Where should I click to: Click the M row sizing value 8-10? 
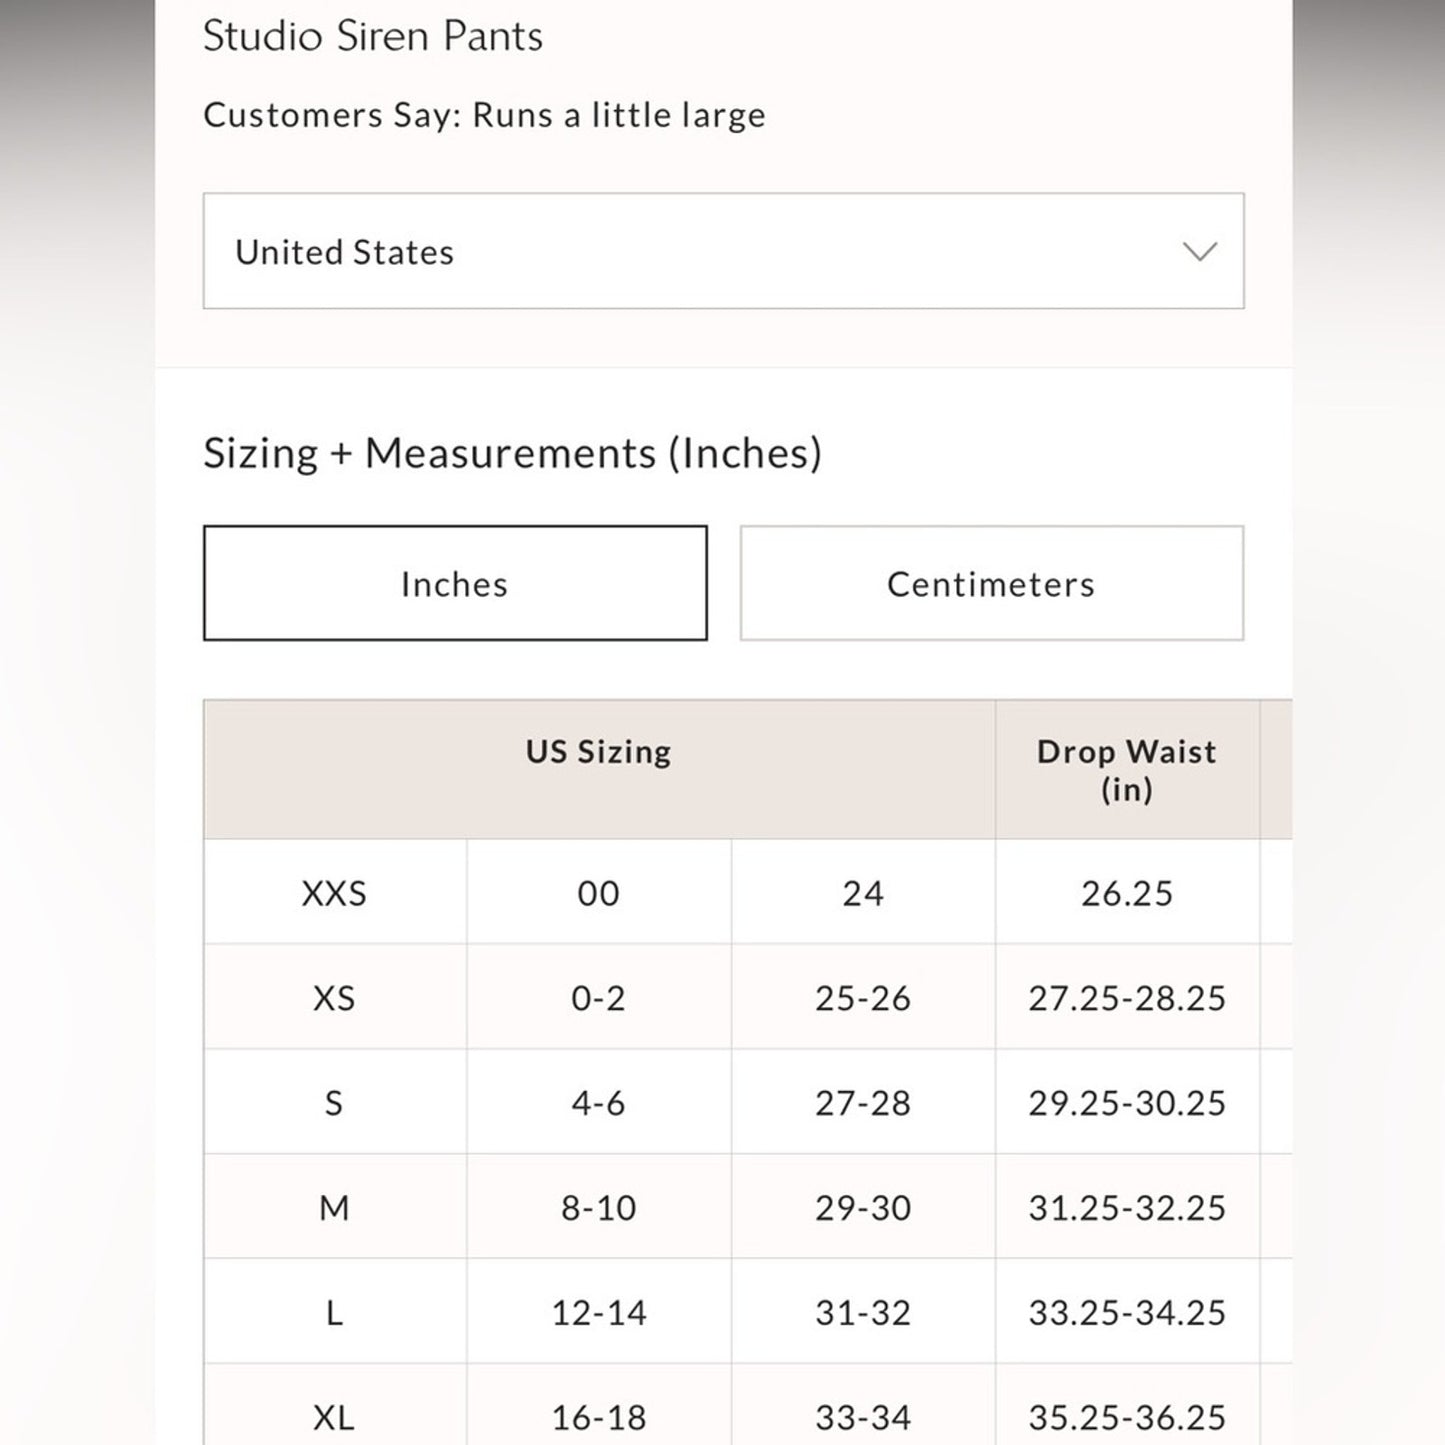pos(598,1208)
